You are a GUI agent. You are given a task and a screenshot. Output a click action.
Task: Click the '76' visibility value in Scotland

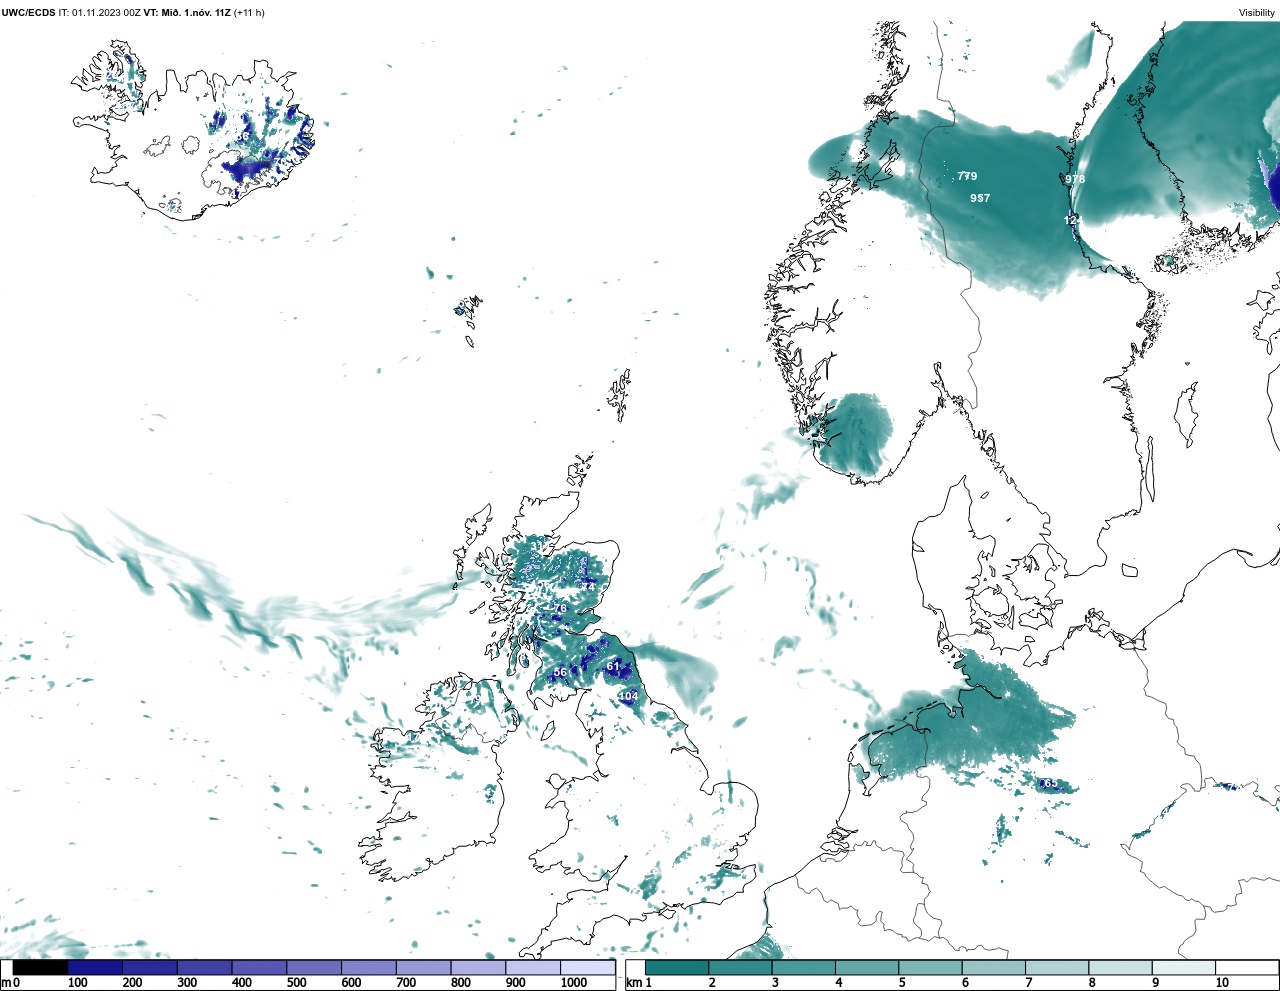[560, 608]
